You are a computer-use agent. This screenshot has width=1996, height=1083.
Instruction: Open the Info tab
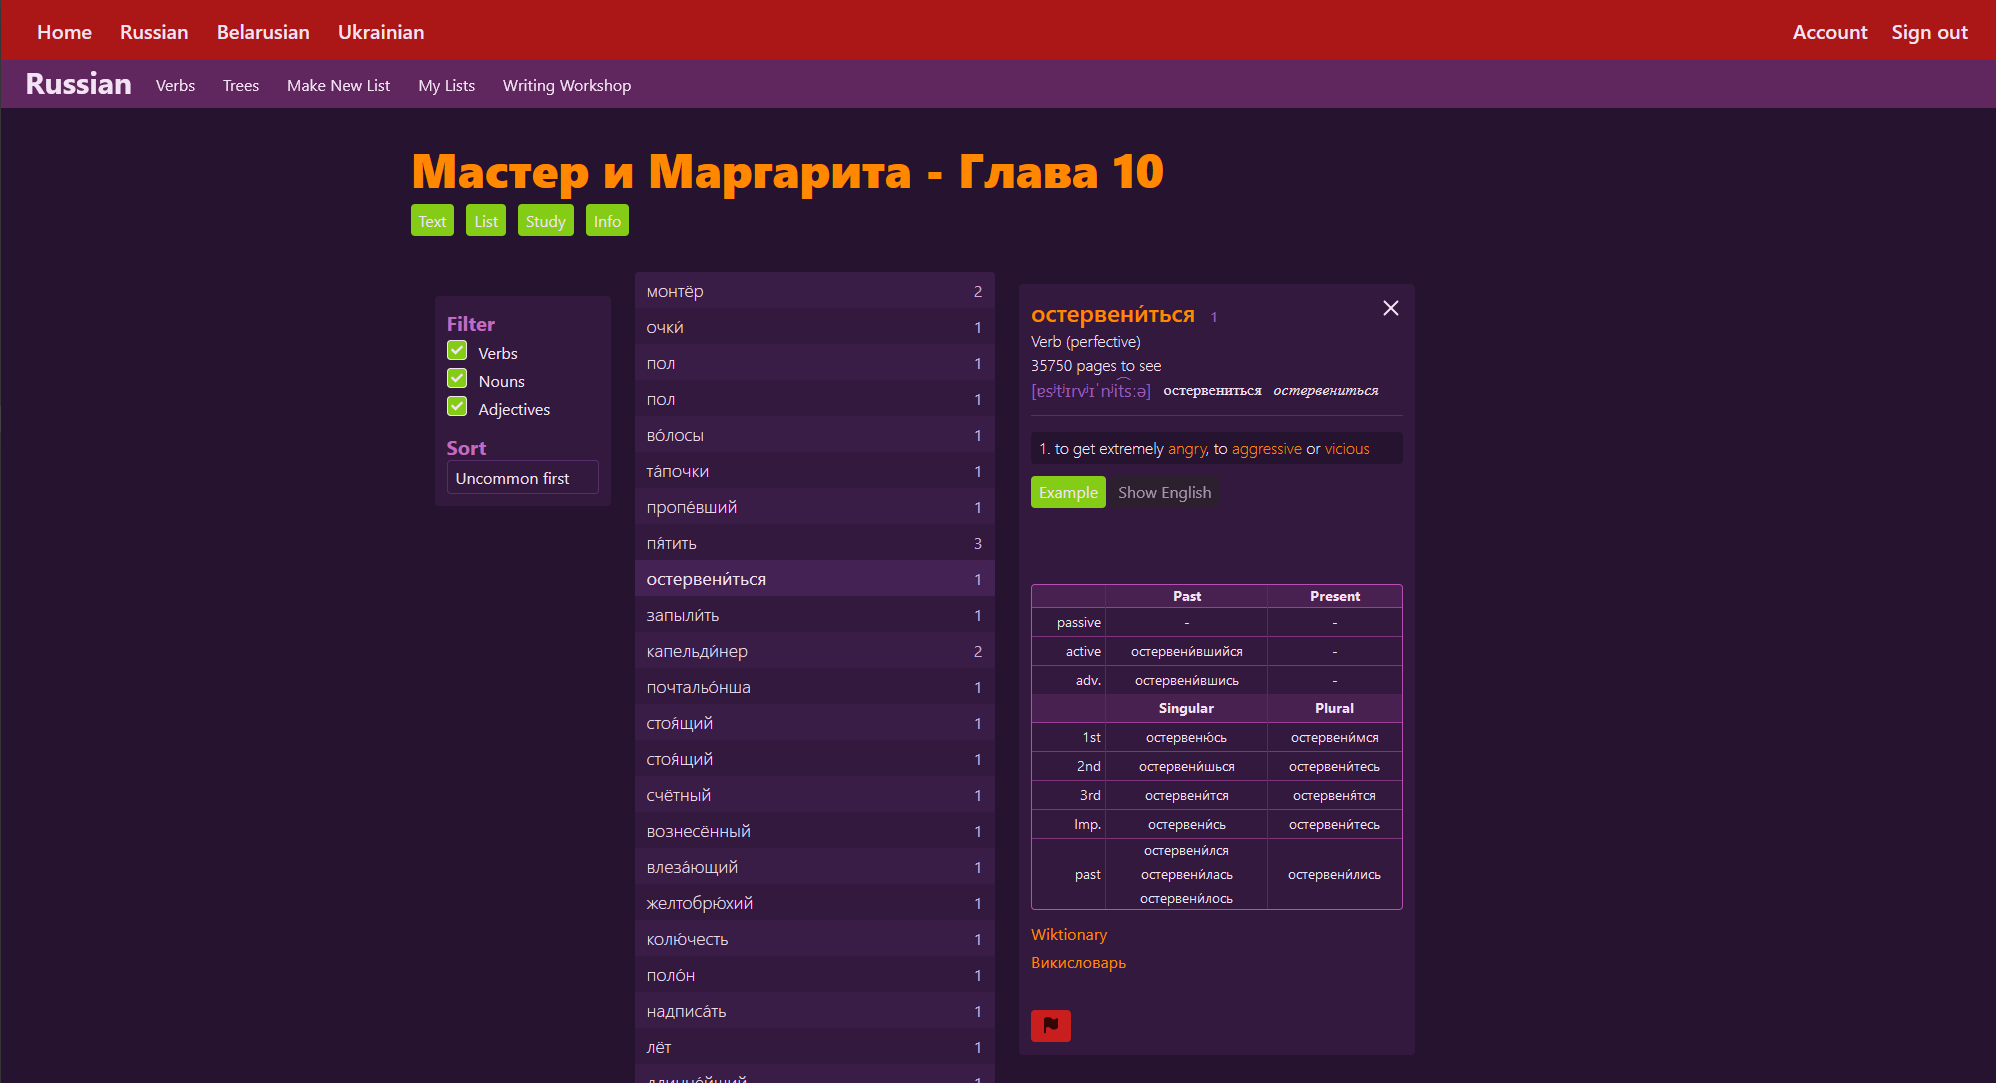607,221
